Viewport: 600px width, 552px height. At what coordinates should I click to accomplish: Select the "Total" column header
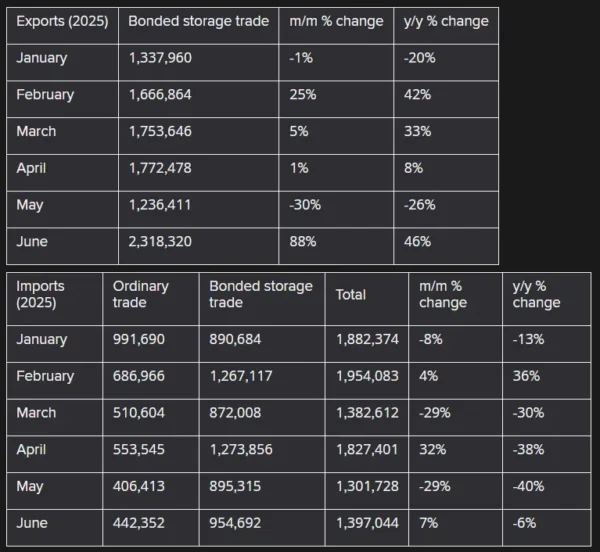351,294
